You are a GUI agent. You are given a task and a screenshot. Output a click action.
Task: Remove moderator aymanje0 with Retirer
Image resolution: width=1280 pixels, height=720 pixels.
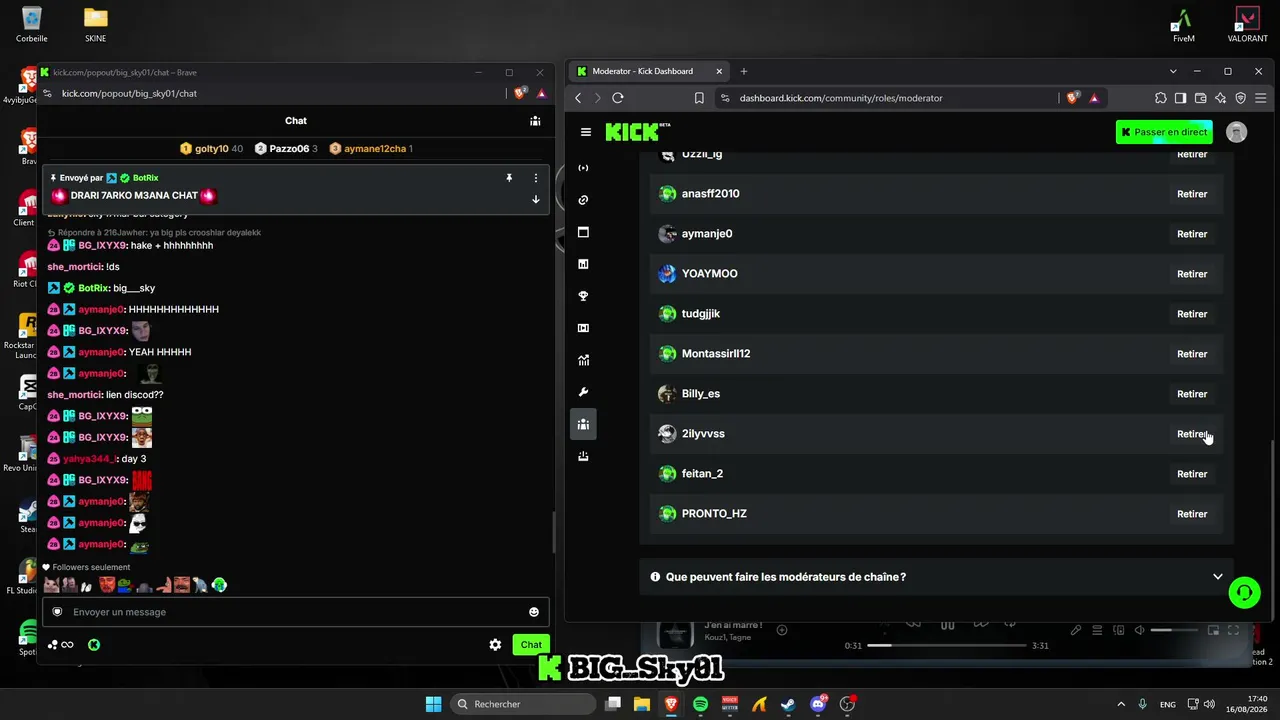point(1192,234)
